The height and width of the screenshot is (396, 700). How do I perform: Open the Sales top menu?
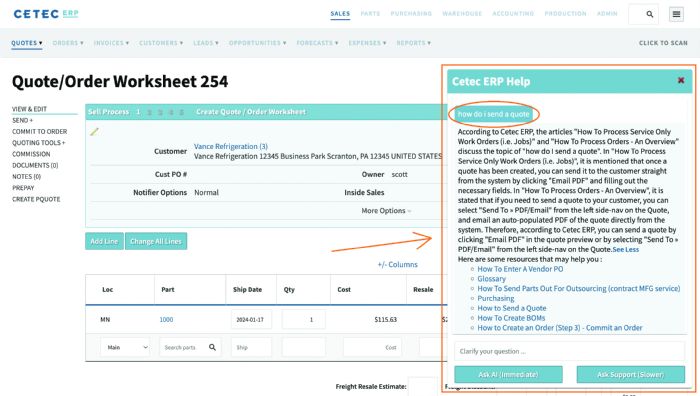pos(340,14)
